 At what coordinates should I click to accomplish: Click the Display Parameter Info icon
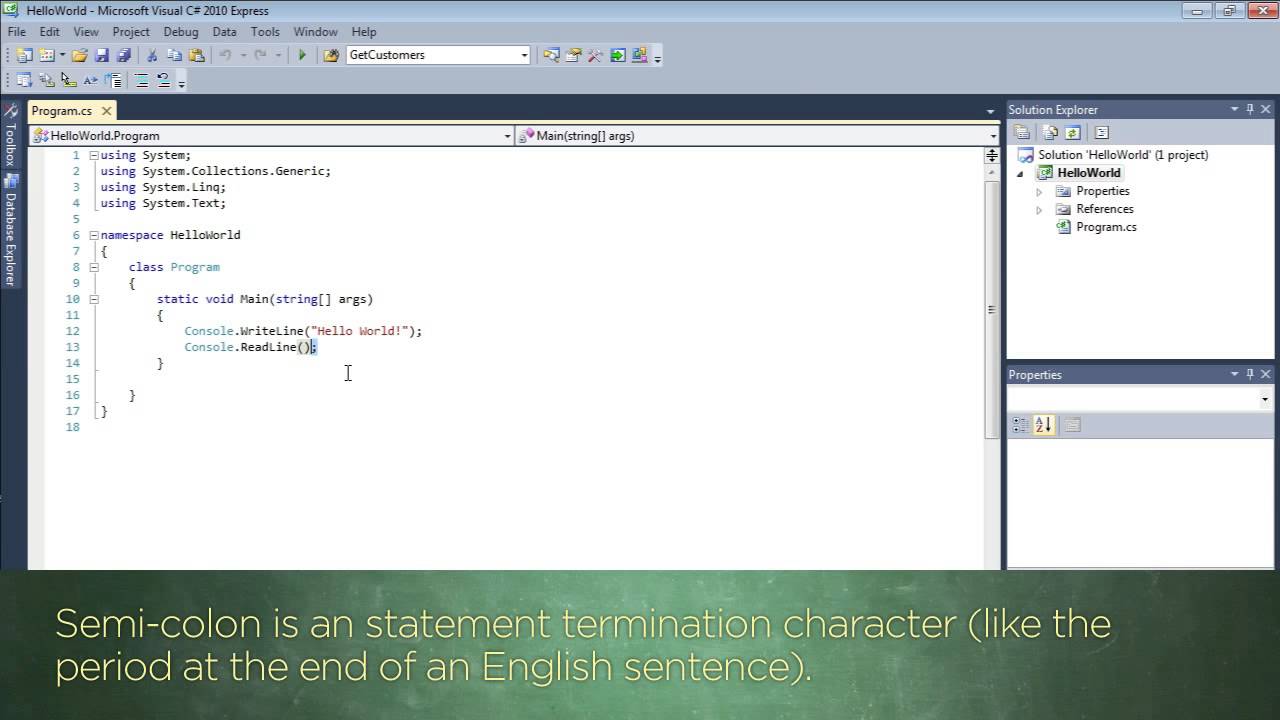(46, 80)
